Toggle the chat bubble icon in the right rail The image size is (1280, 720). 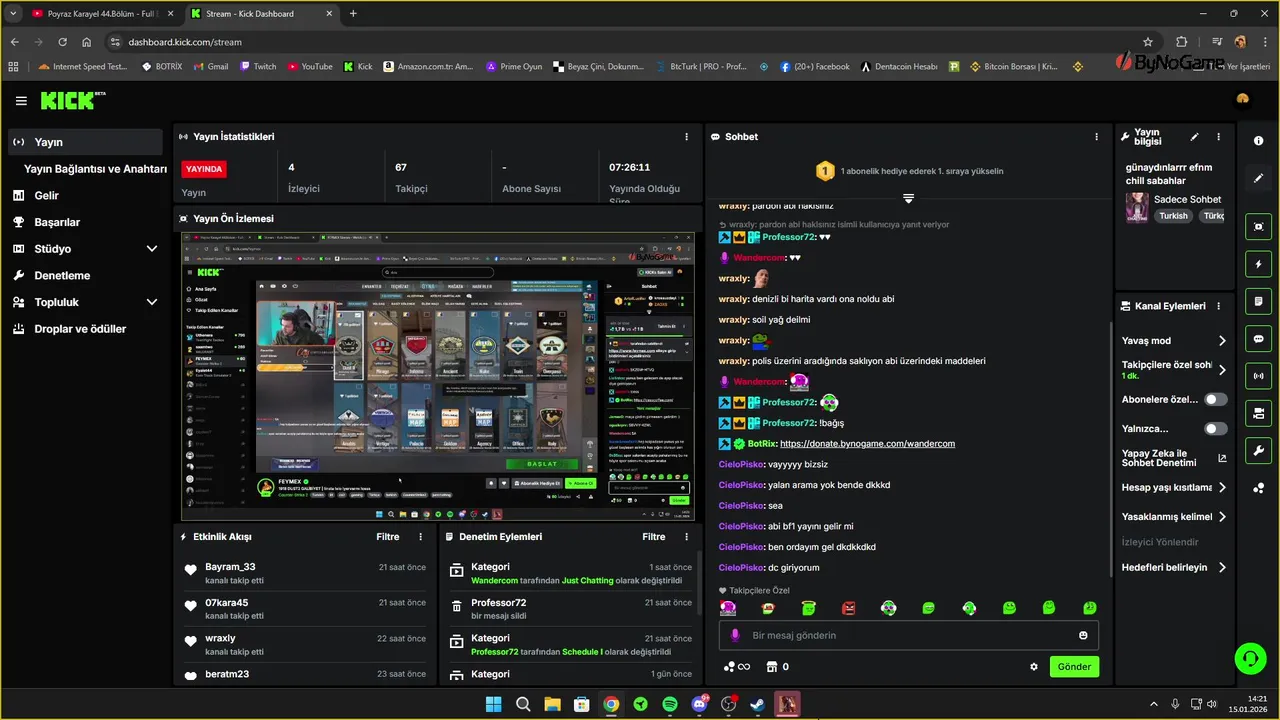coord(1258,339)
